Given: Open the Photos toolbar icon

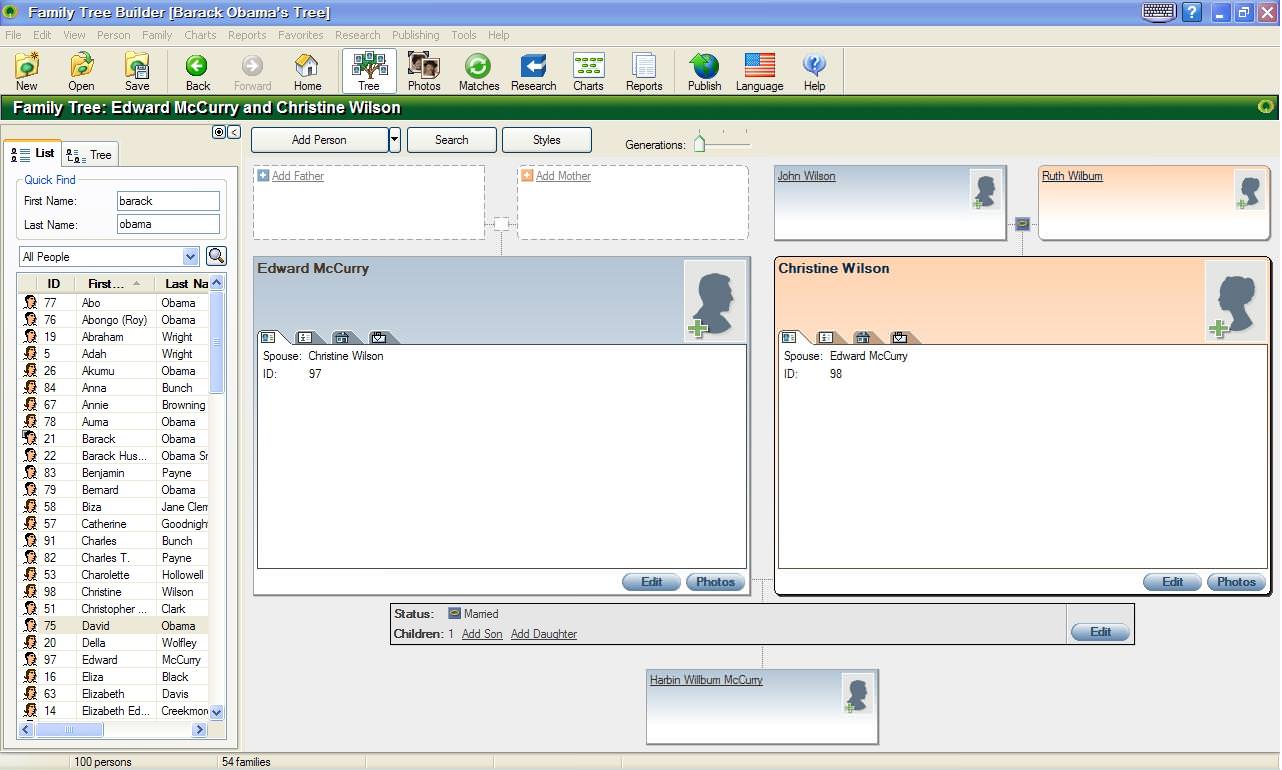Looking at the screenshot, I should click(x=424, y=72).
